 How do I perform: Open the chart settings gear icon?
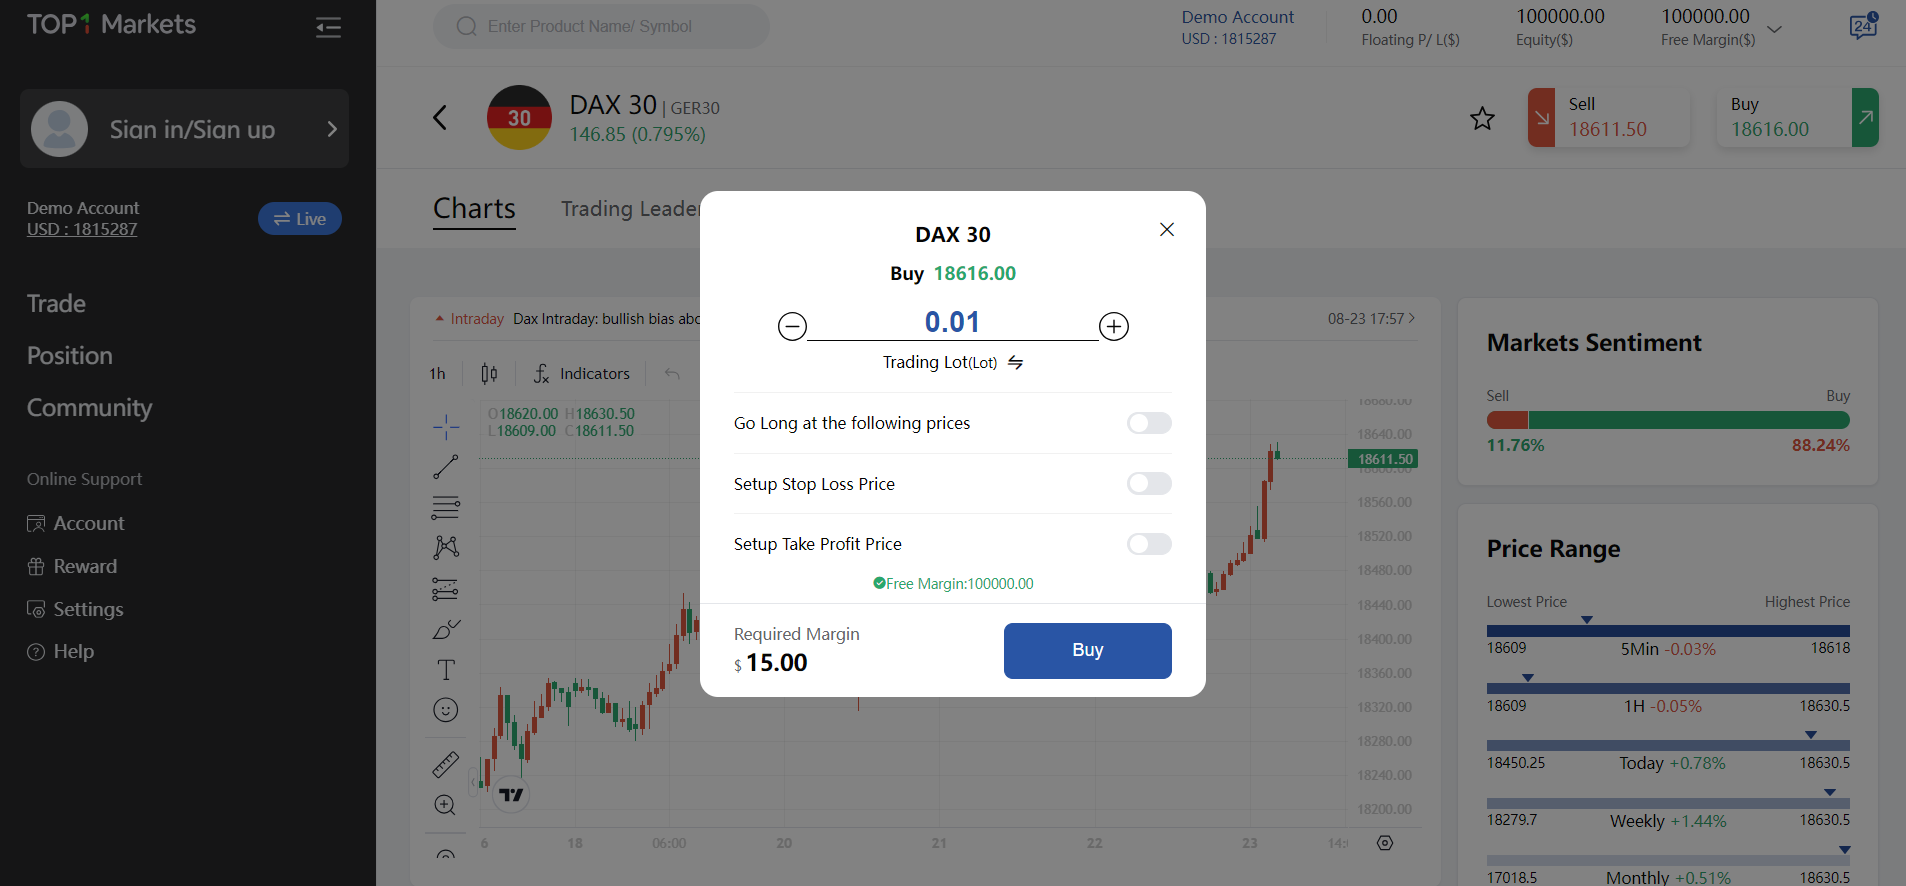point(1385,843)
